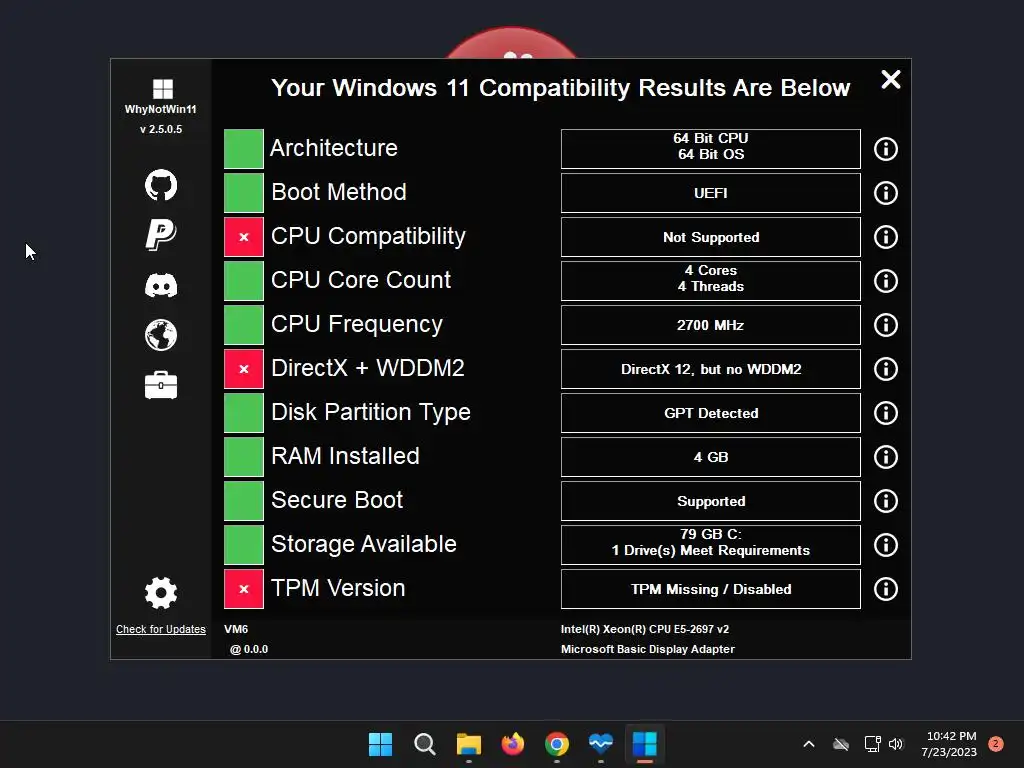The height and width of the screenshot is (768, 1024).
Task: Open the Windows Start menu
Action: pos(380,744)
